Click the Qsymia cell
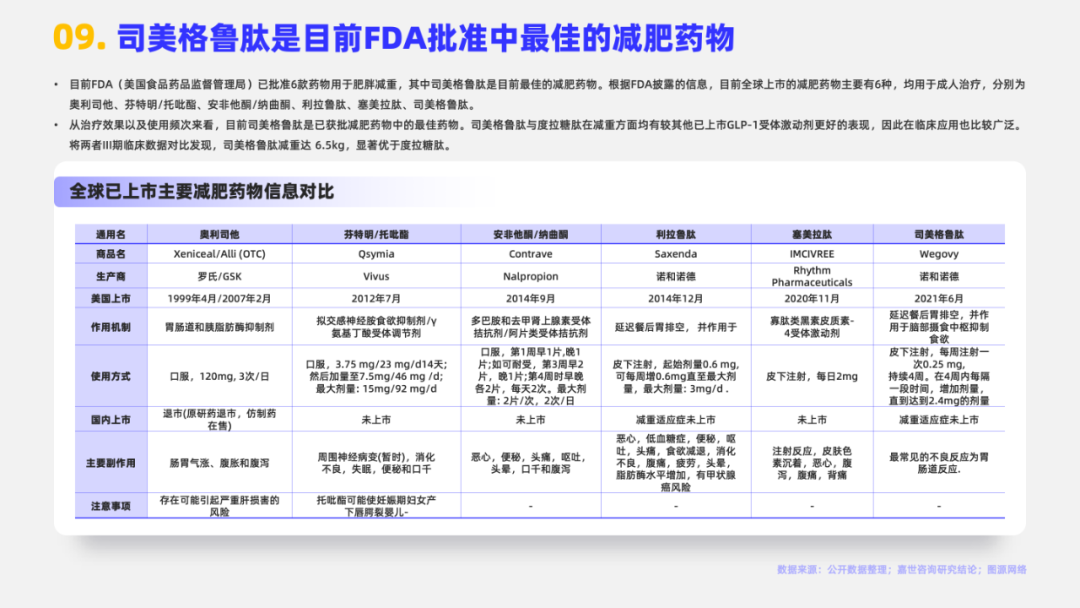1080x608 pixels. click(x=376, y=254)
